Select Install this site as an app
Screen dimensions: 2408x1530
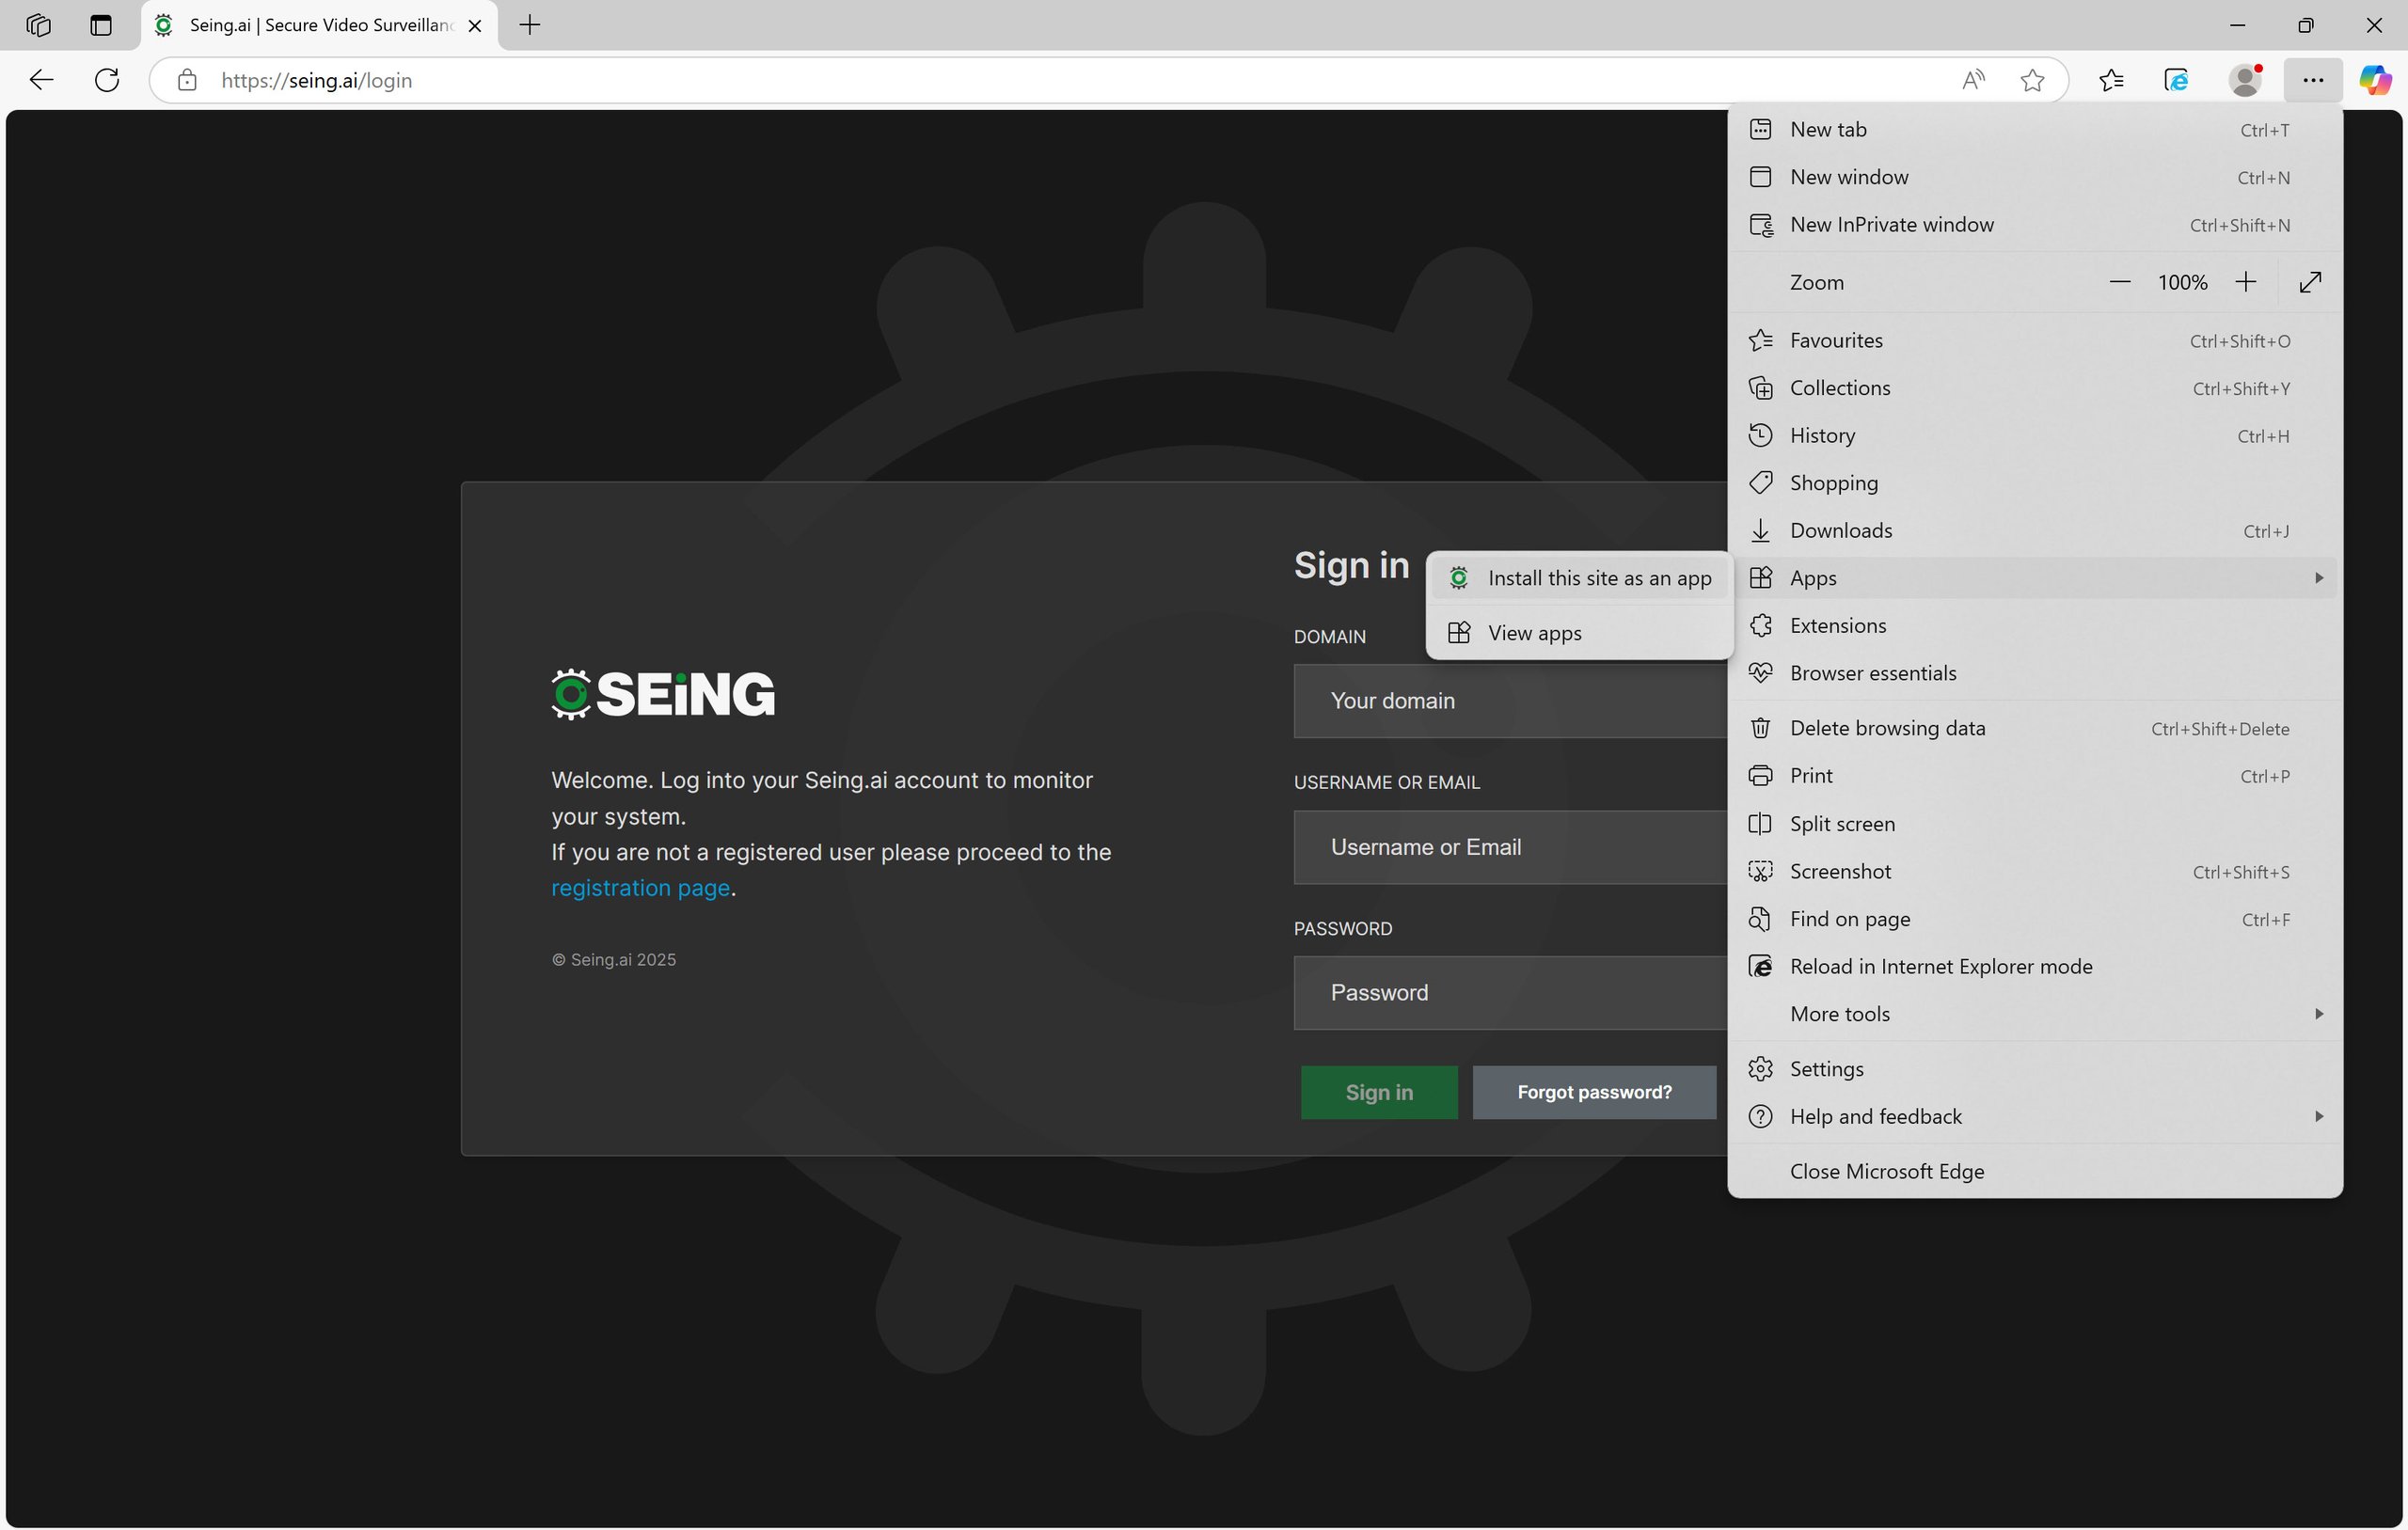(1598, 578)
